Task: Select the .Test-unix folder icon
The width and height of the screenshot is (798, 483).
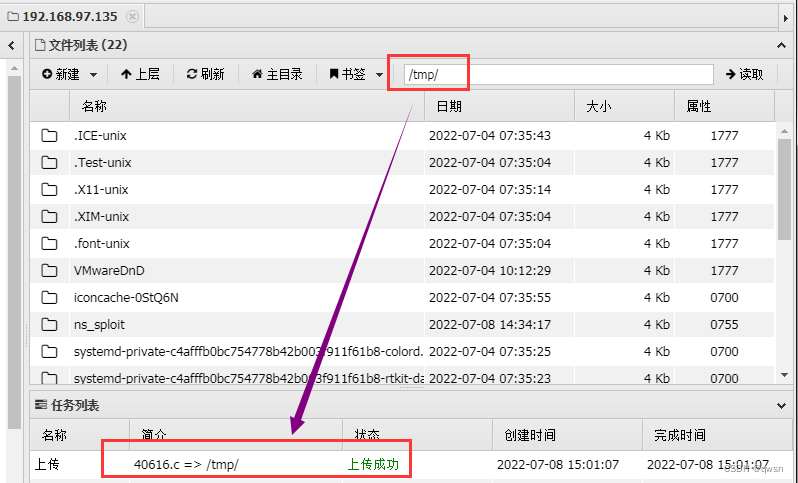Action: click(x=49, y=162)
